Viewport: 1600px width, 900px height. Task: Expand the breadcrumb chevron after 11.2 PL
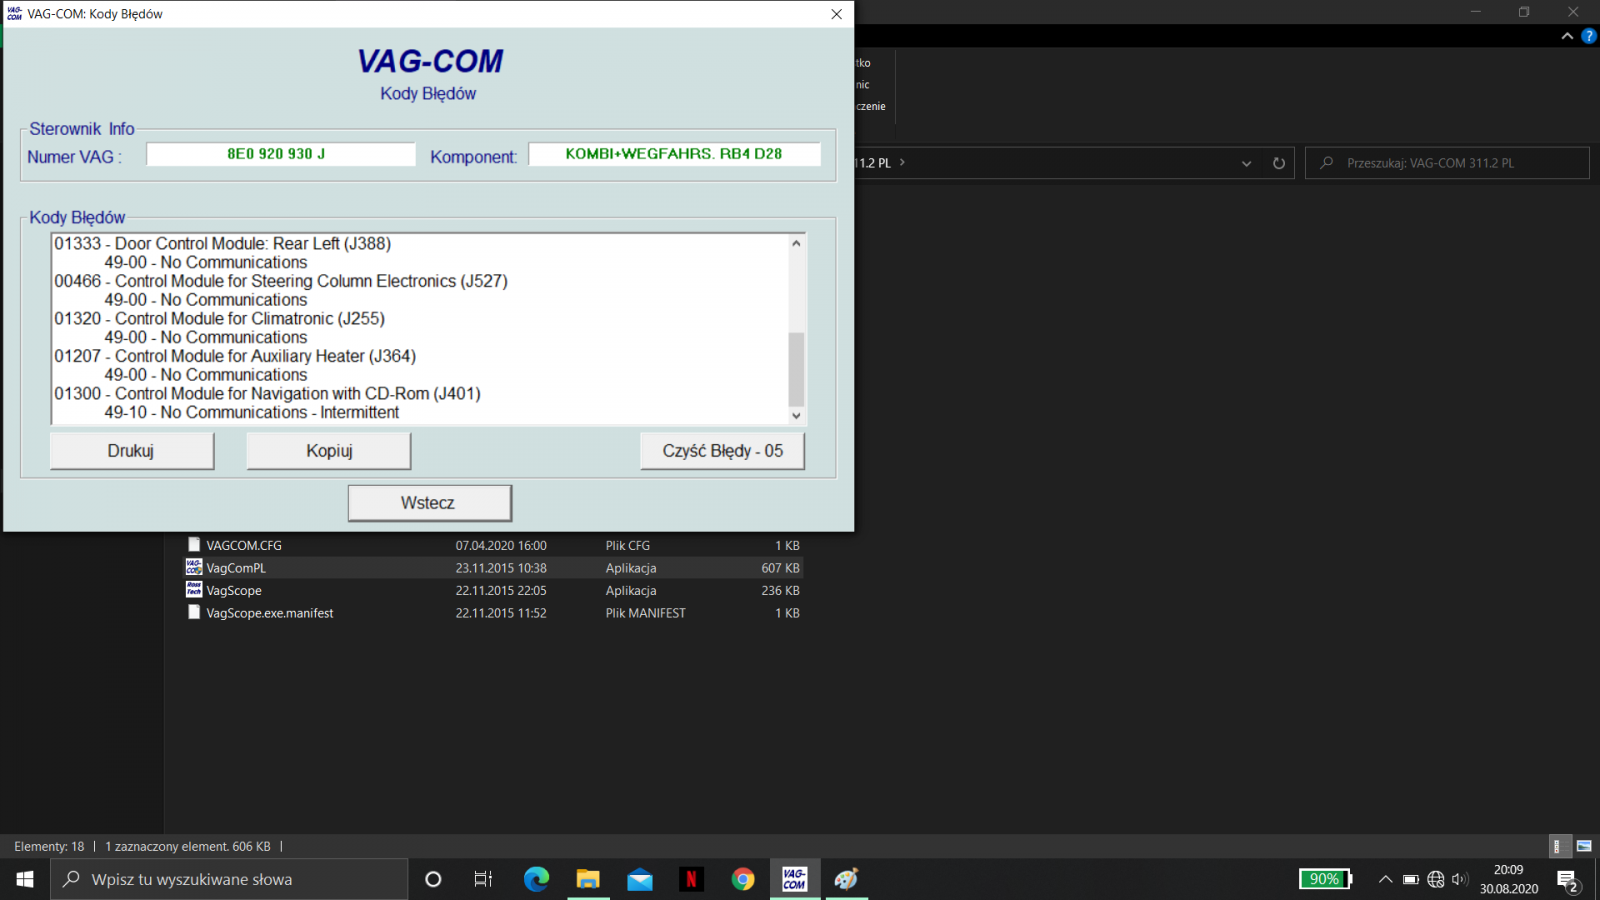[902, 162]
